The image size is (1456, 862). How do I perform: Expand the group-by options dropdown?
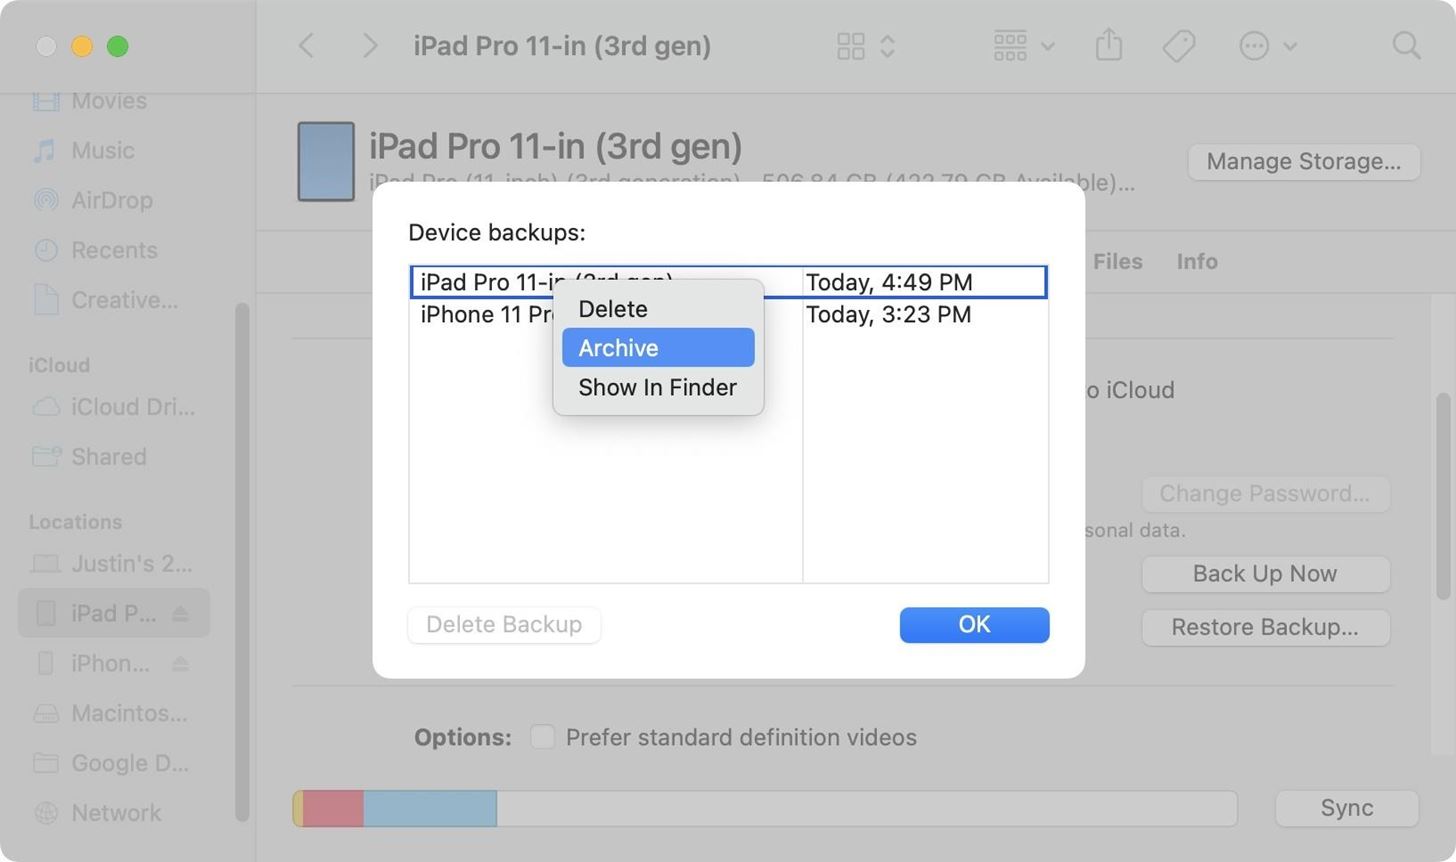(x=1023, y=46)
